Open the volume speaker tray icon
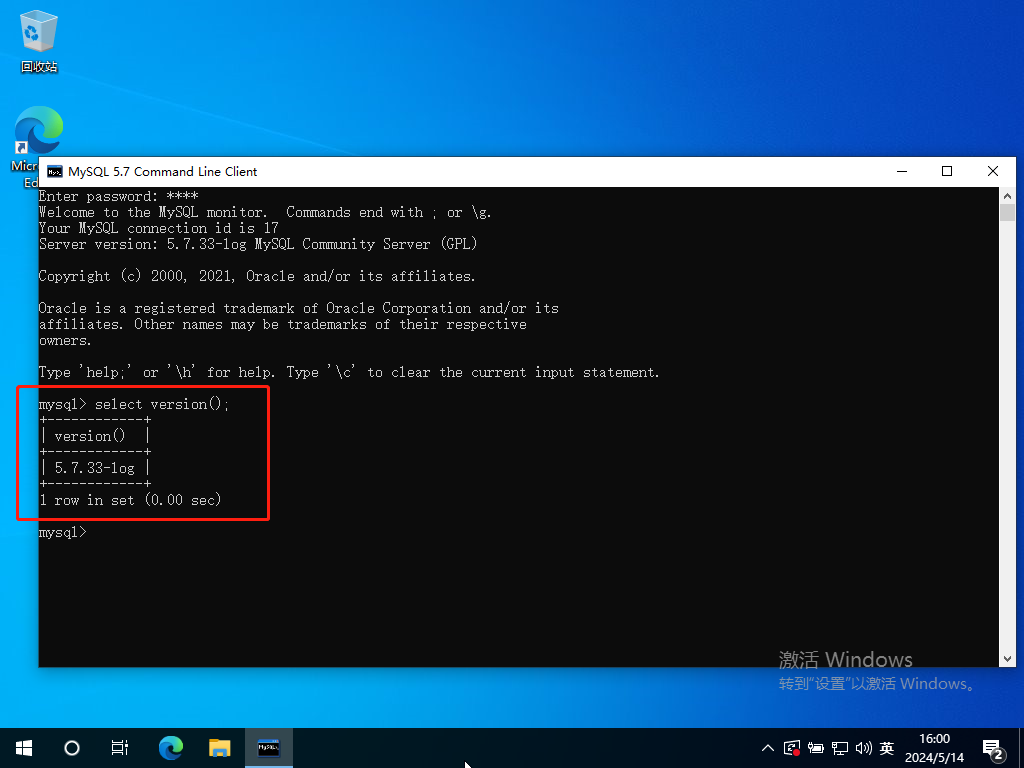The image size is (1024, 768). (863, 748)
